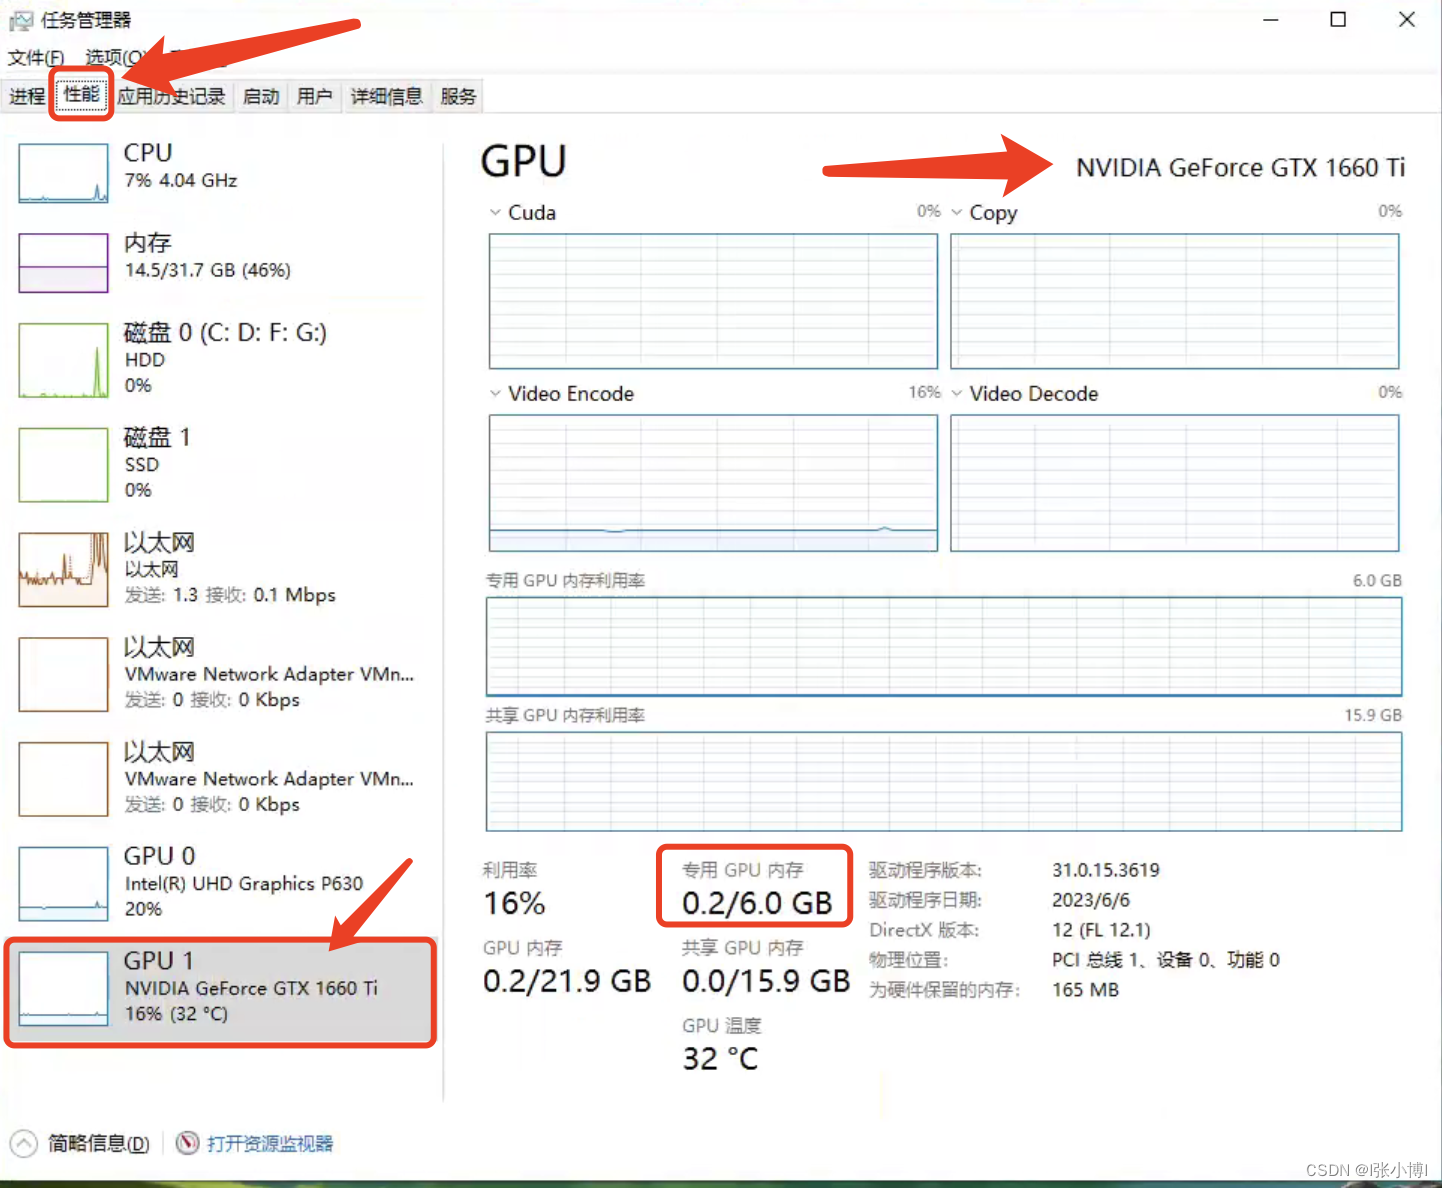Switch to the 启动 tab
Screen dimensions: 1442x1188
click(x=261, y=96)
